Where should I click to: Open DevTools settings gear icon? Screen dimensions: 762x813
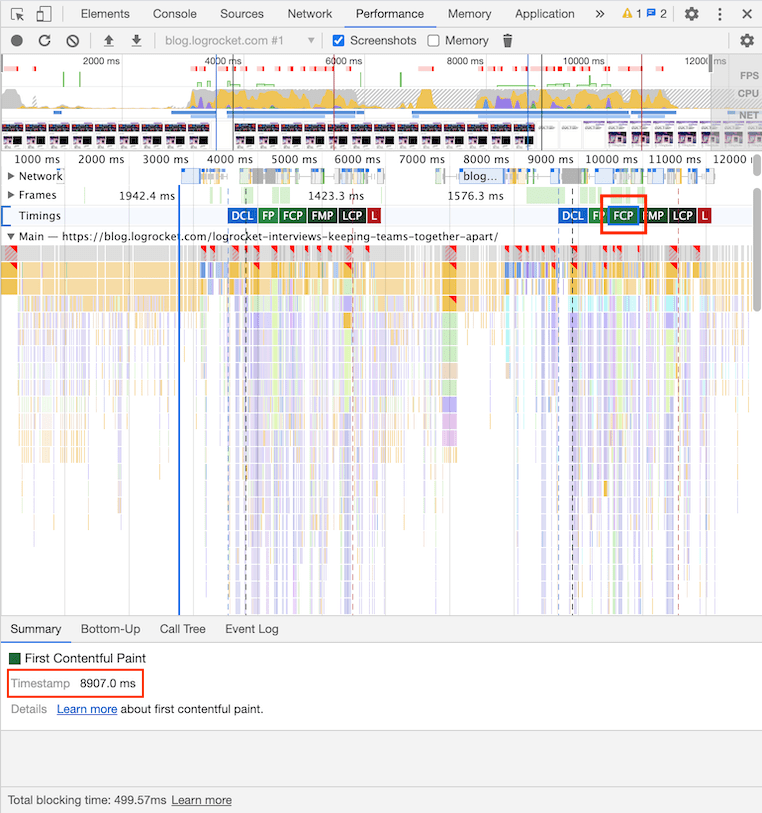pyautogui.click(x=692, y=14)
